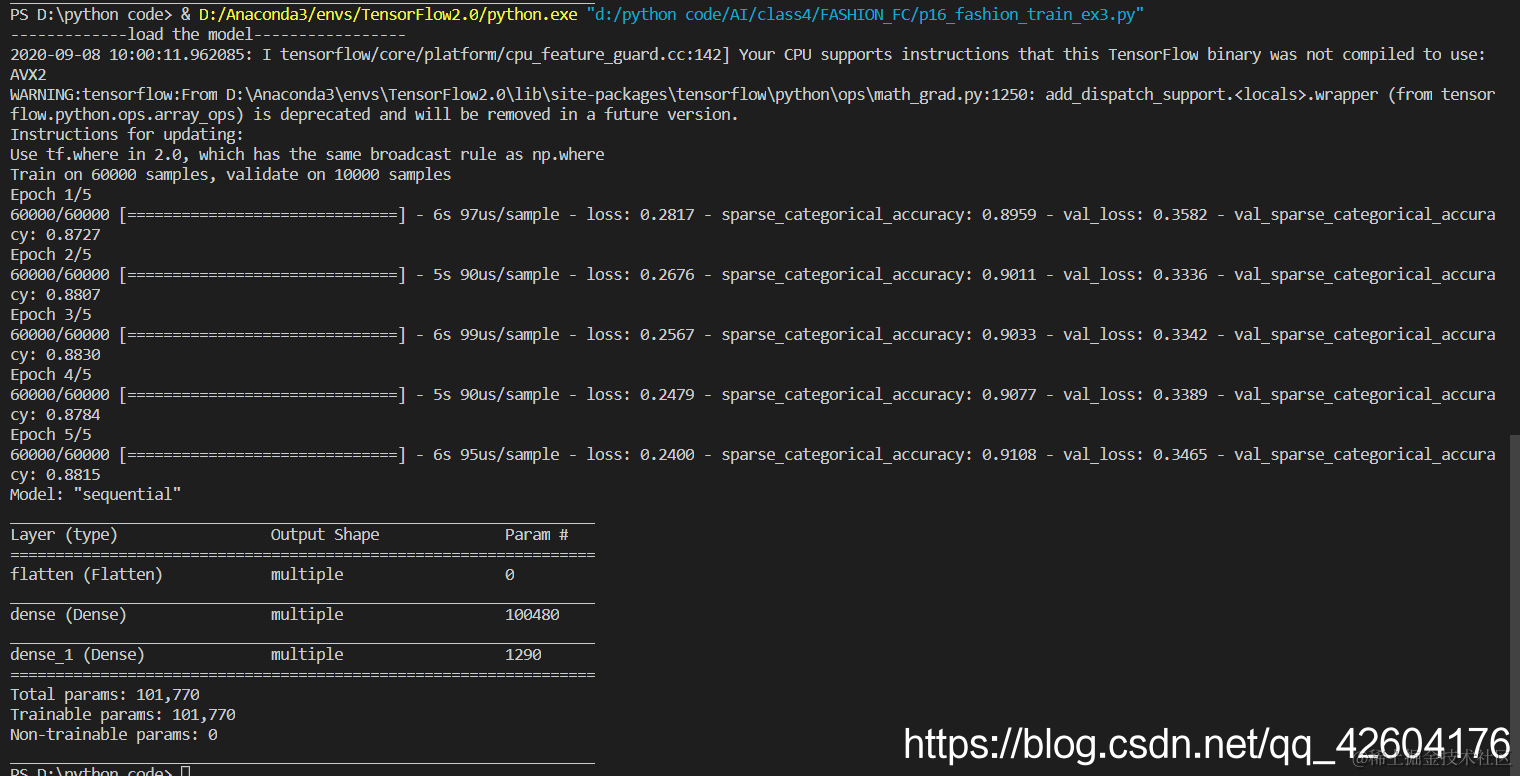Click the accuracy value 0.9108

pyautogui.click(x=1009, y=454)
